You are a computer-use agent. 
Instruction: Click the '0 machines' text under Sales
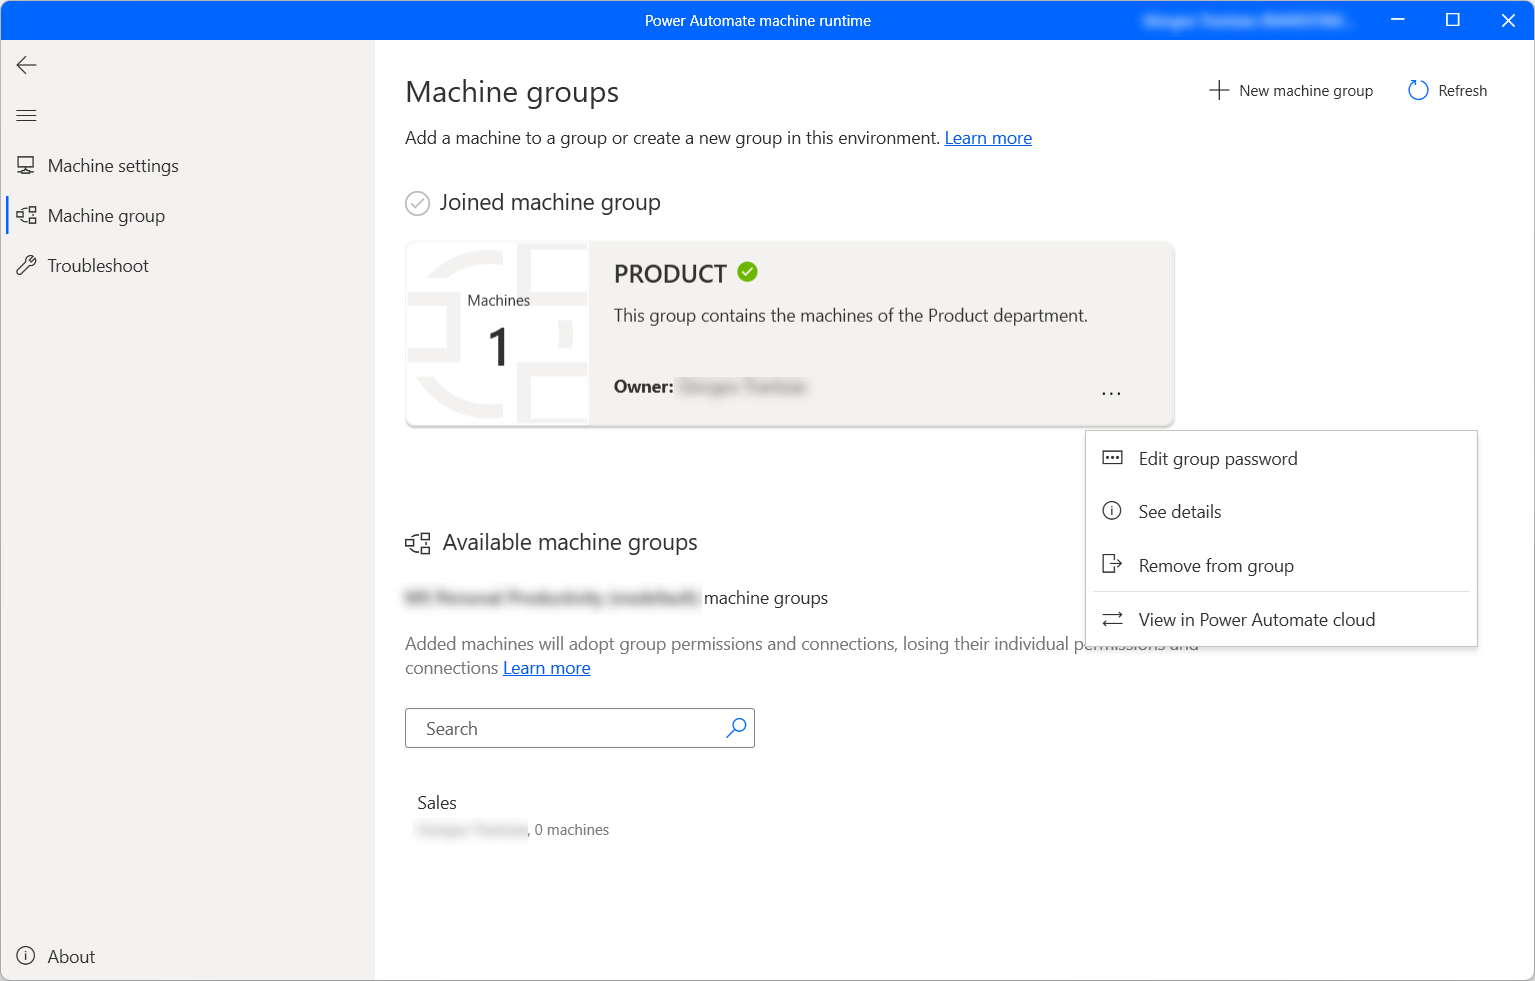[x=572, y=830]
